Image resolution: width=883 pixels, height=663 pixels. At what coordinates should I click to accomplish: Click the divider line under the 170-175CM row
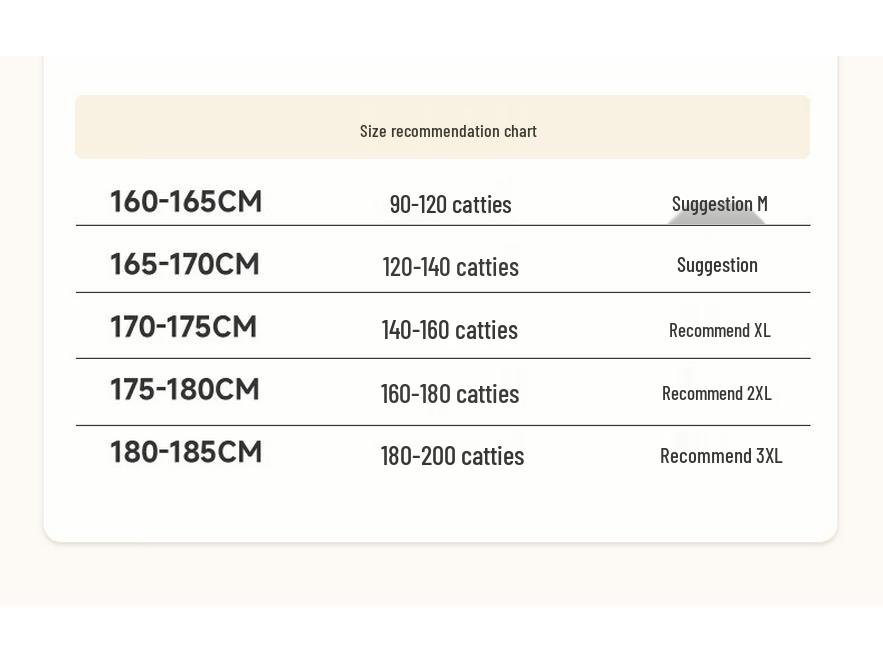pos(443,358)
